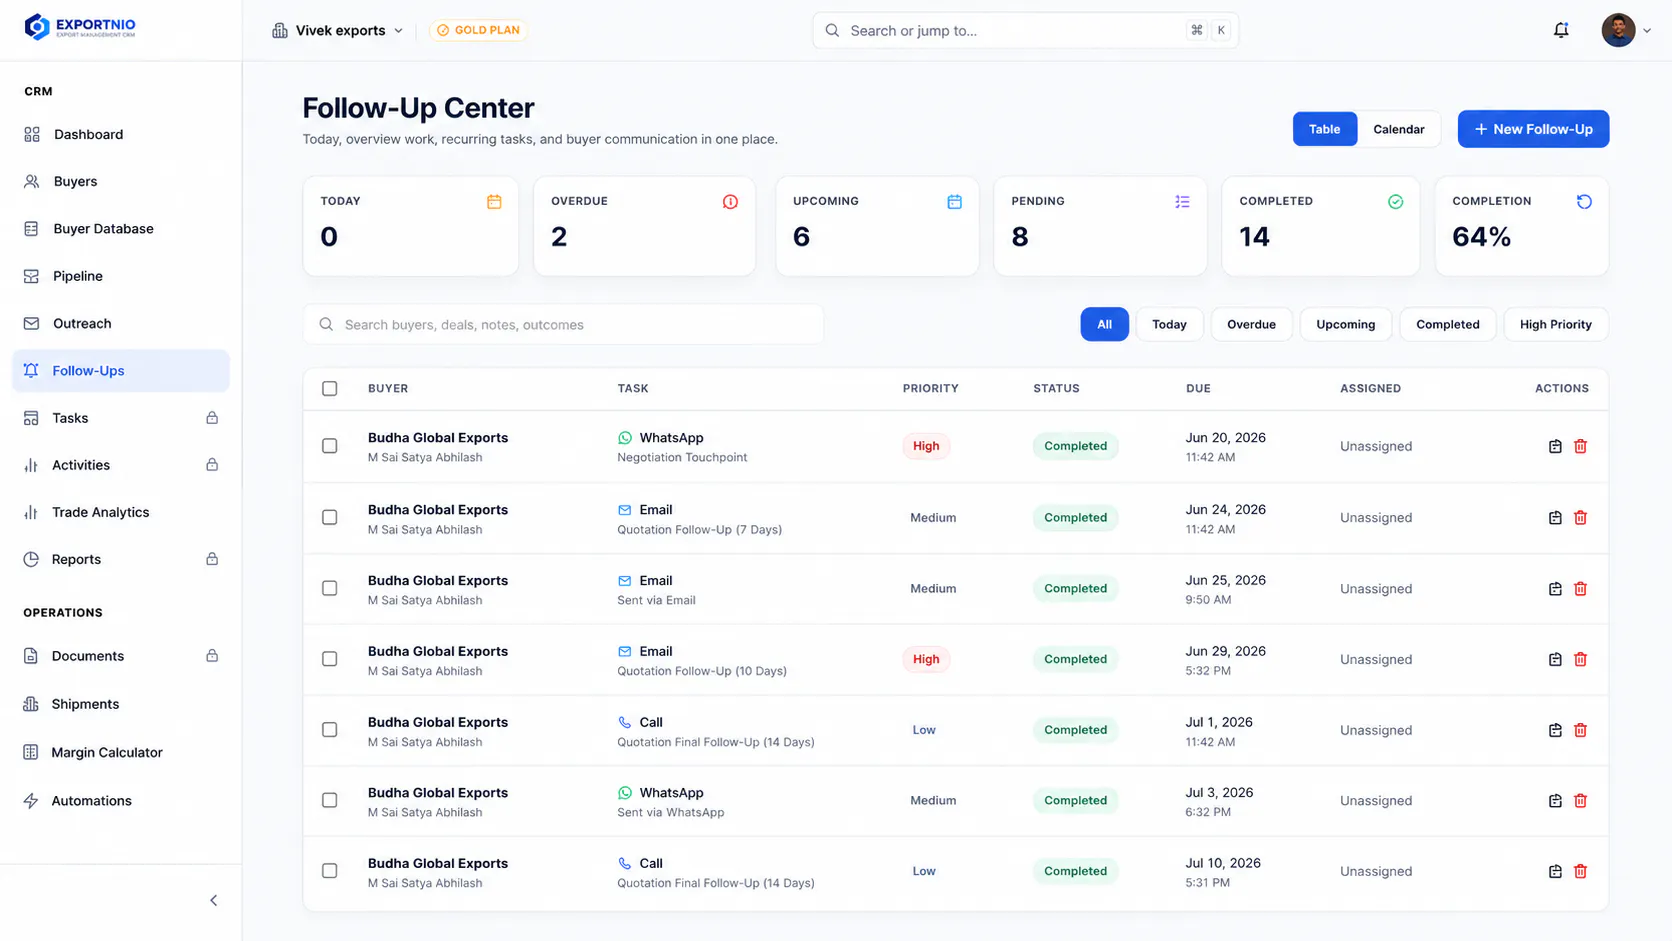Switch to the Calendar view
The image size is (1672, 941).
pos(1398,129)
